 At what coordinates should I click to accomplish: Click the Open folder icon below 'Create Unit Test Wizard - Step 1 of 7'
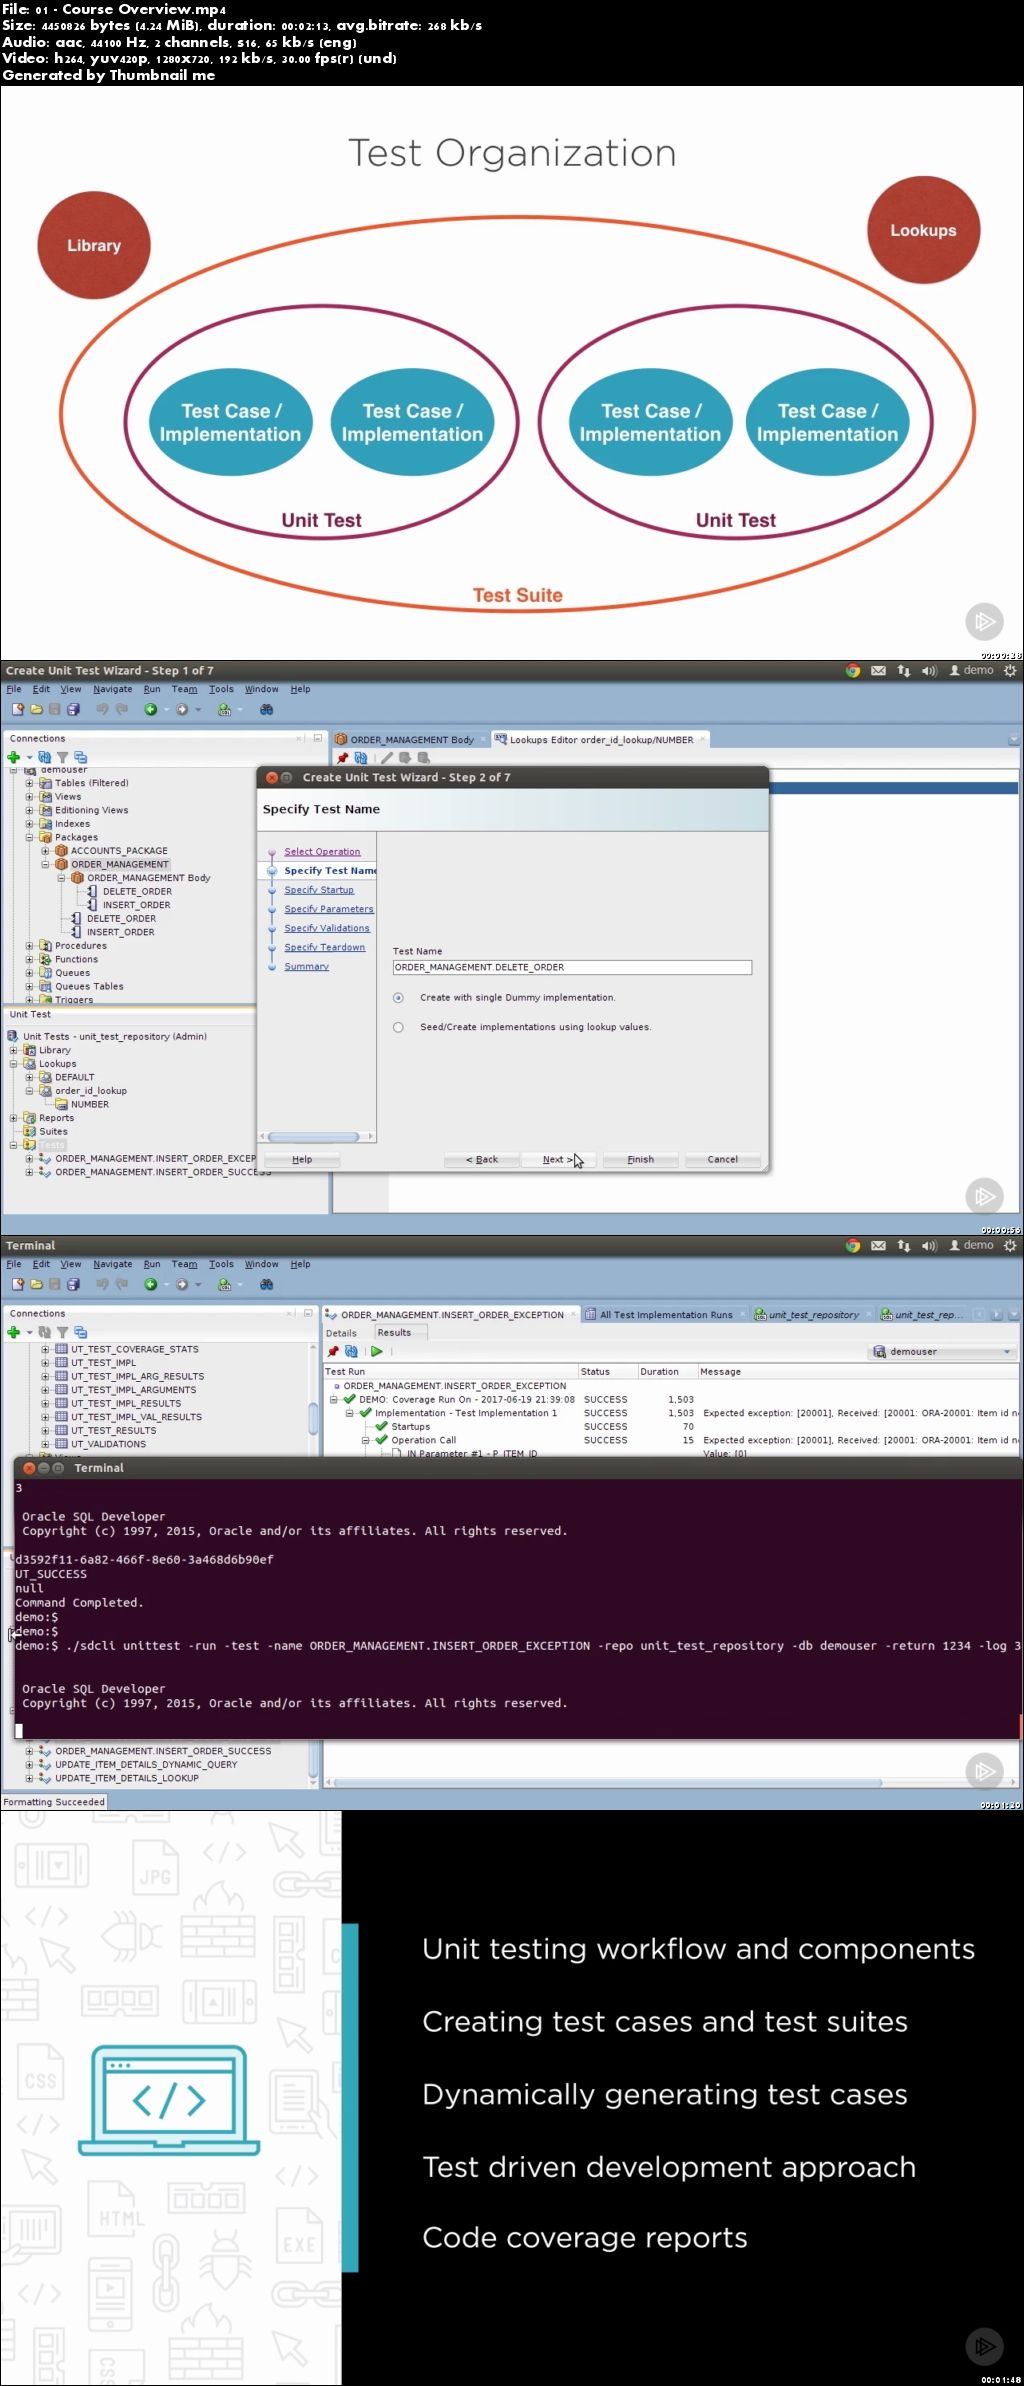tap(36, 710)
